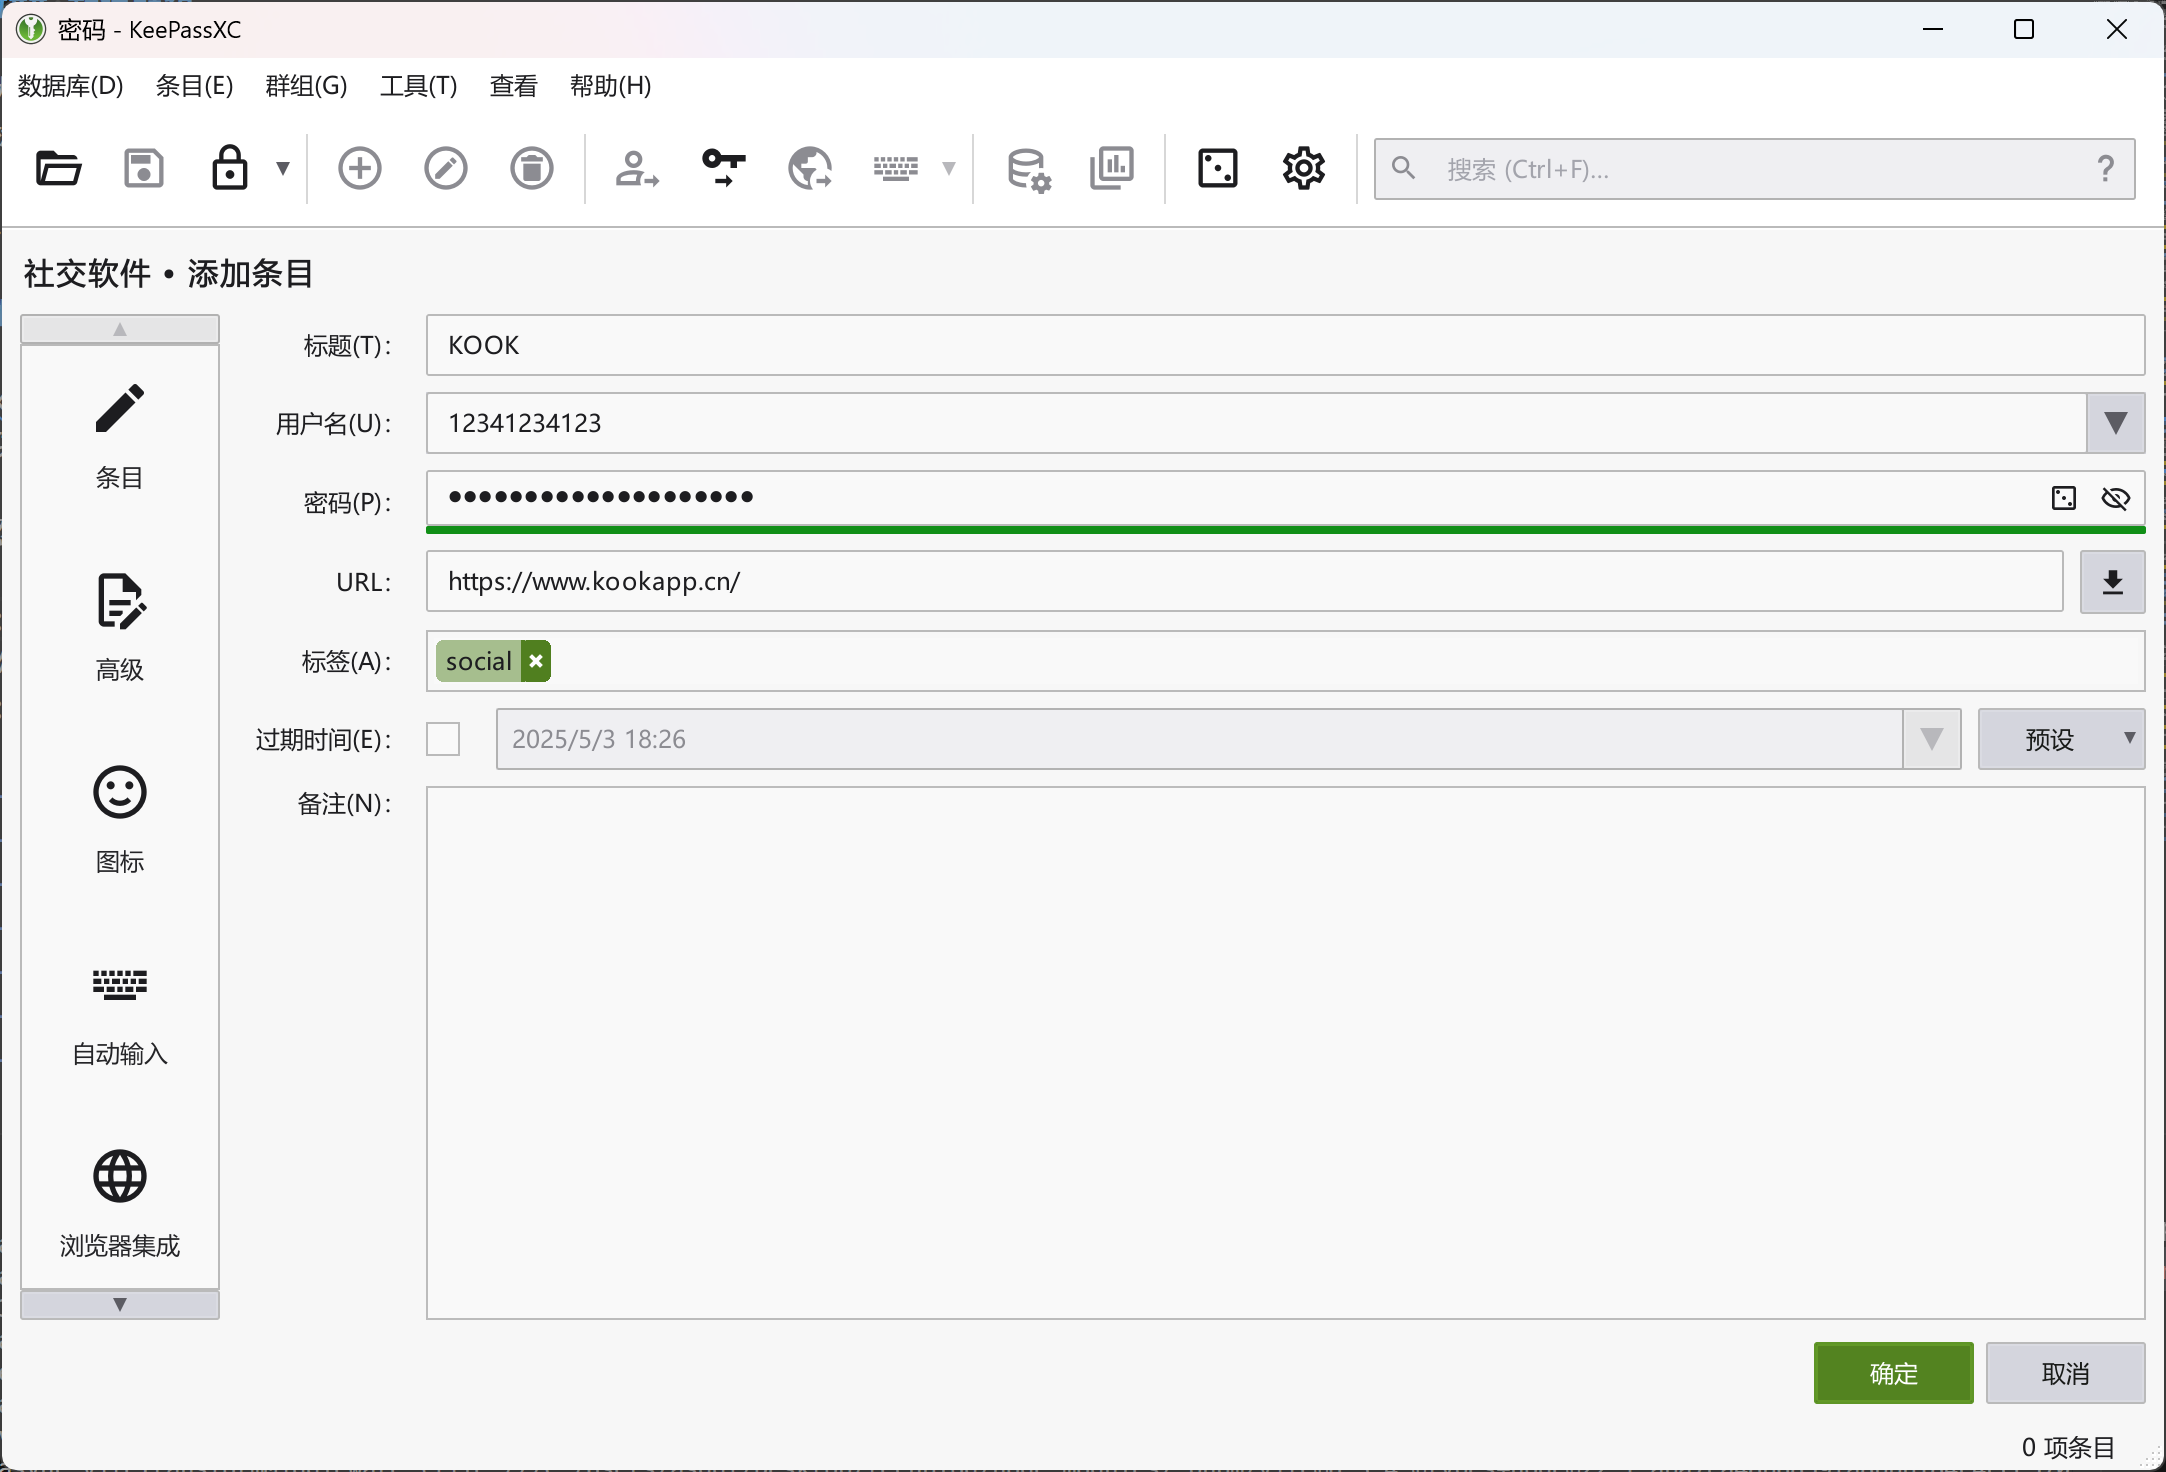This screenshot has width=2166, height=1472.
Task: Lock the database with padlock icon
Action: tap(229, 168)
